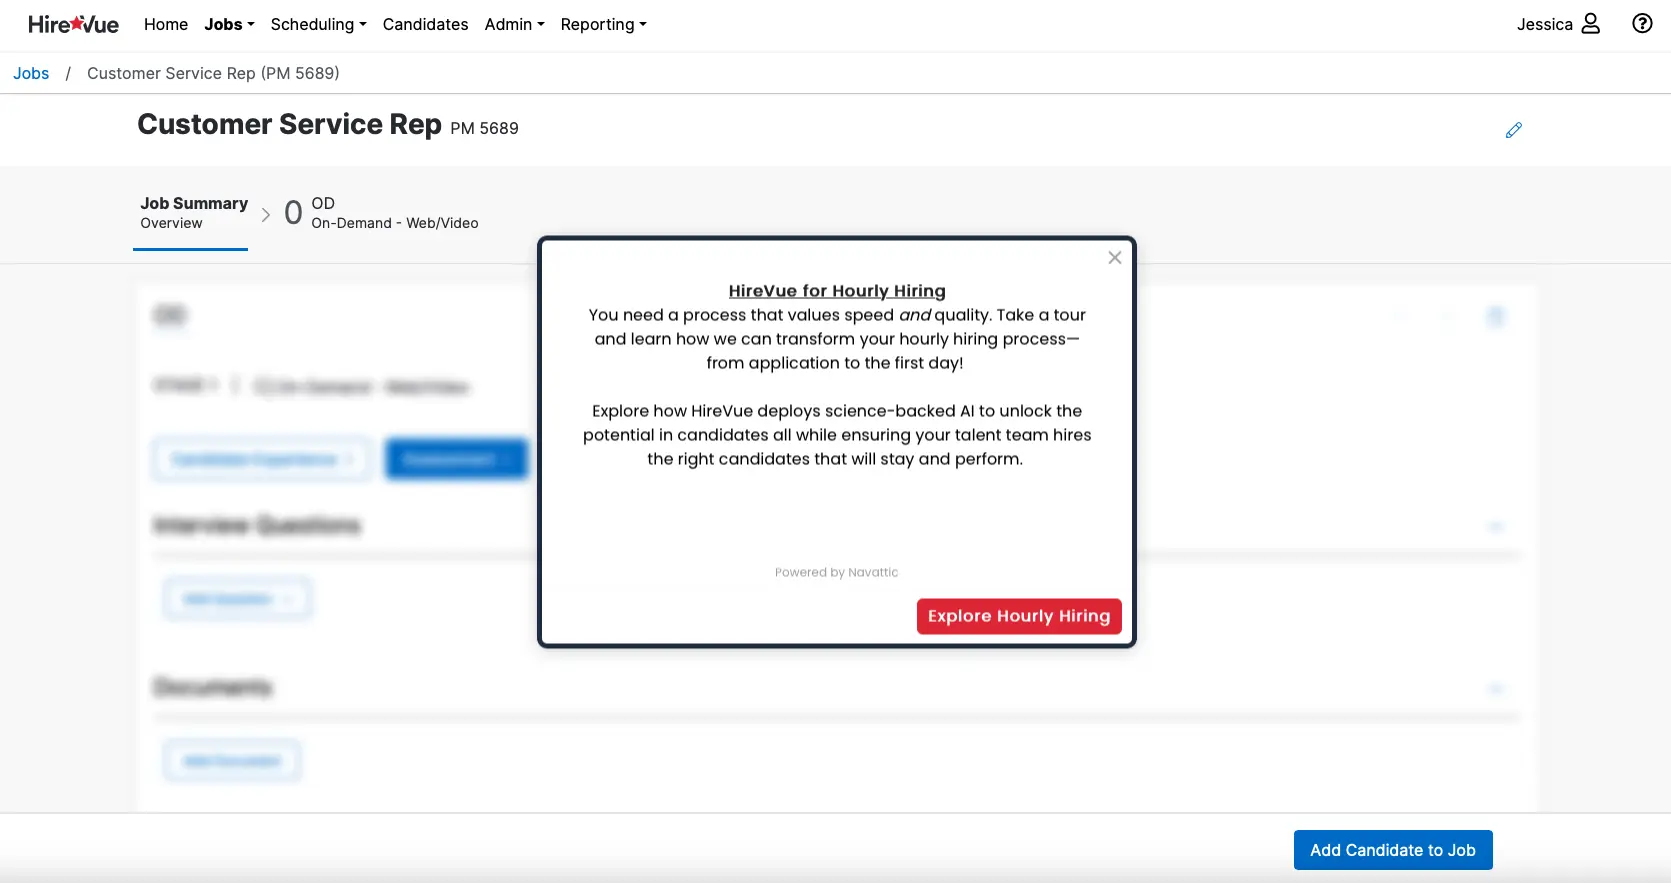
Task: Go to the Home page
Action: point(166,24)
